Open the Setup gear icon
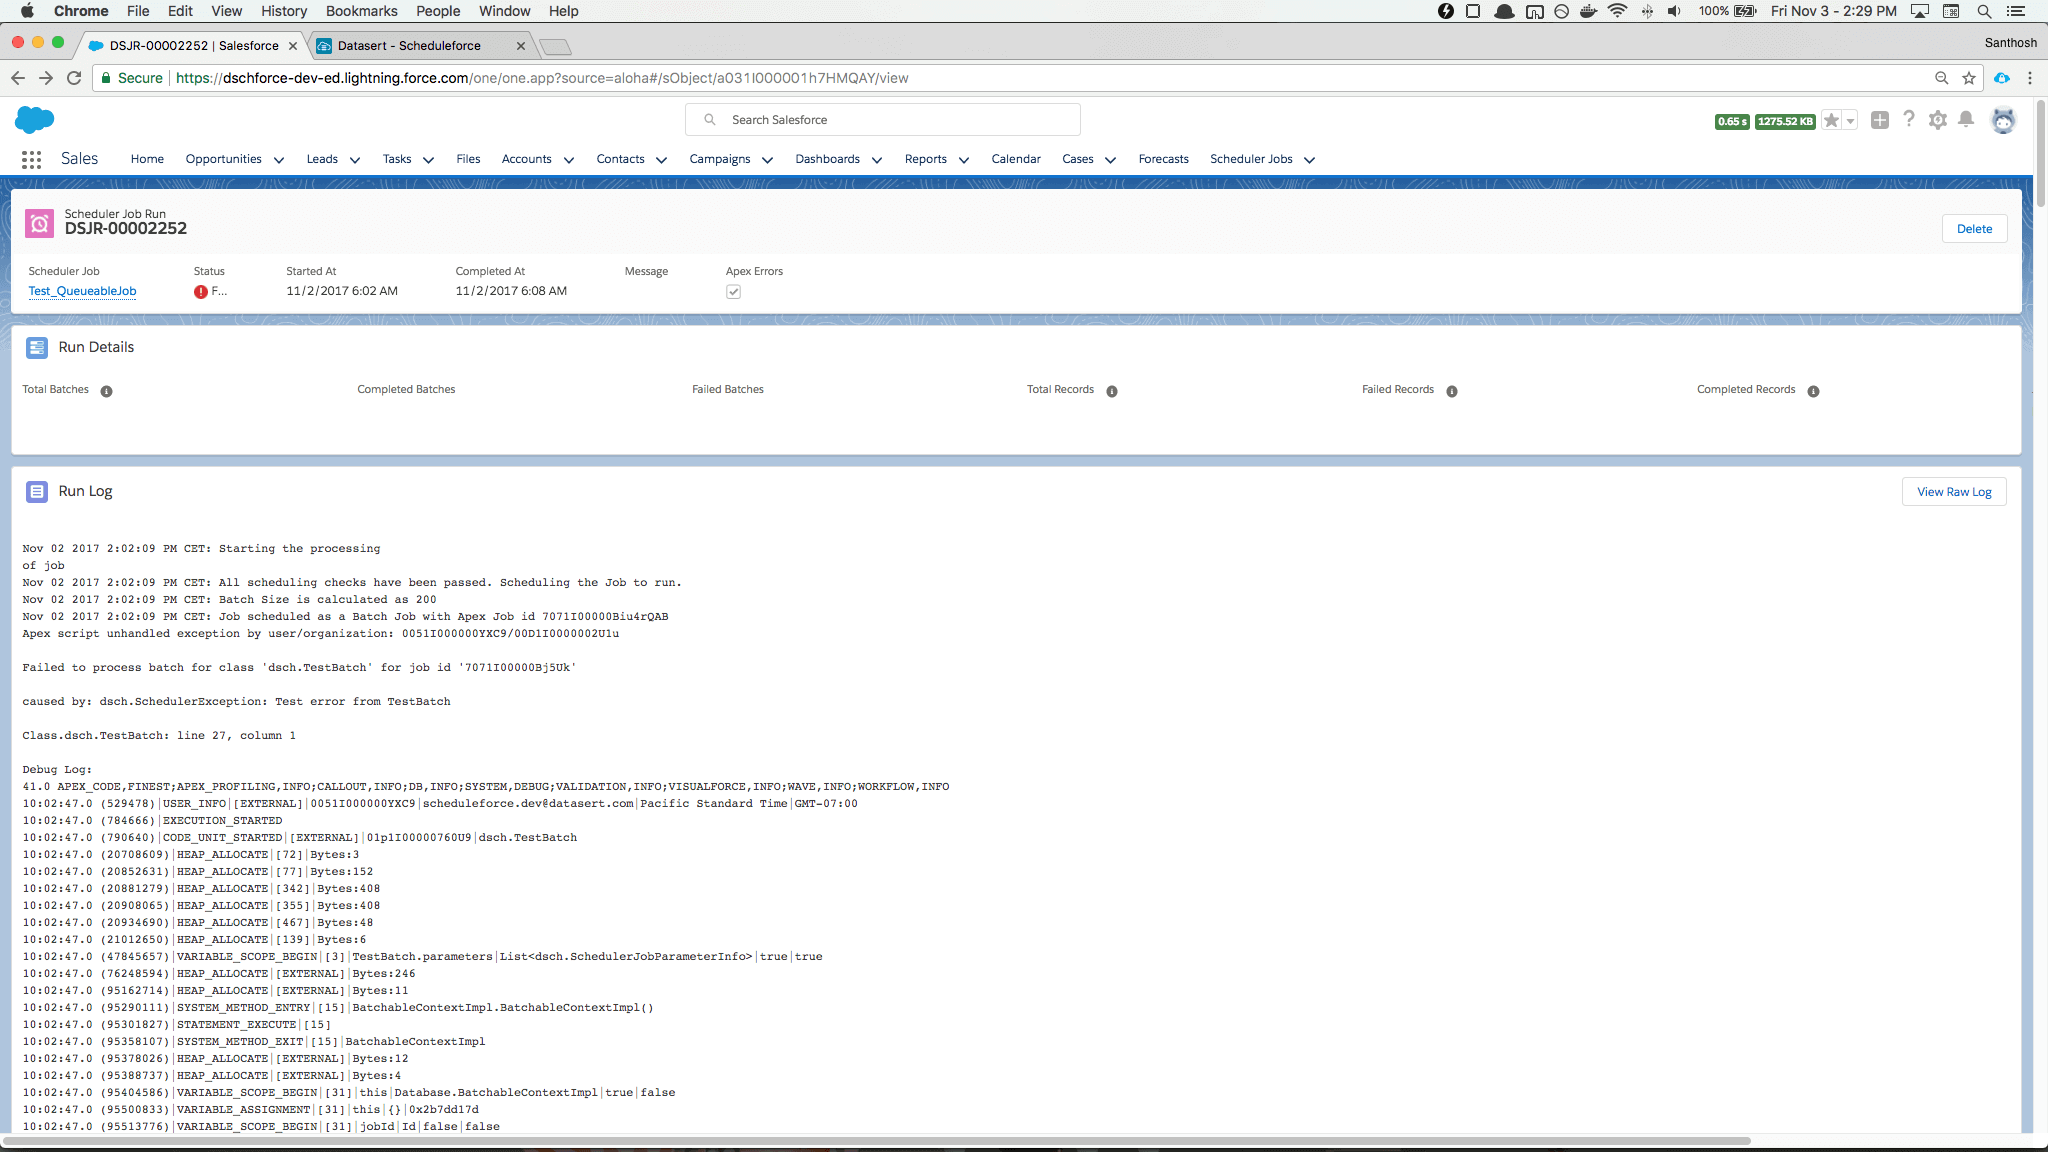Image resolution: width=2048 pixels, height=1152 pixels. click(x=1938, y=120)
